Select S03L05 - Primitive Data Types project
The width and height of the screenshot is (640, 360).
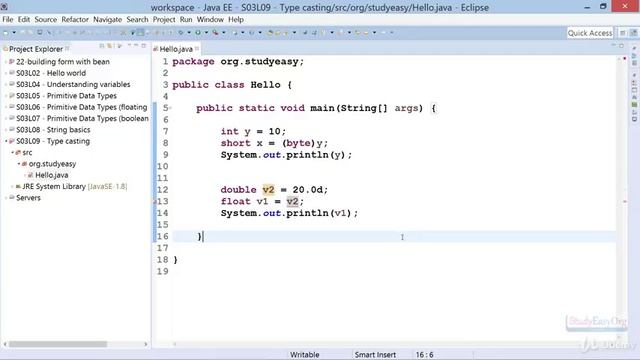[x=67, y=96]
